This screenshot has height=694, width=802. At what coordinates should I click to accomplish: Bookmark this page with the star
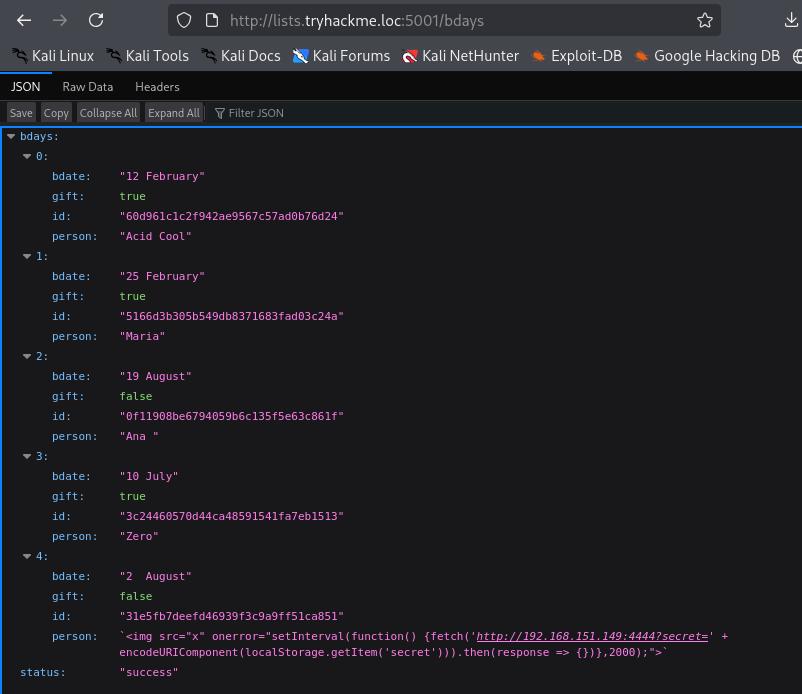pyautogui.click(x=705, y=20)
